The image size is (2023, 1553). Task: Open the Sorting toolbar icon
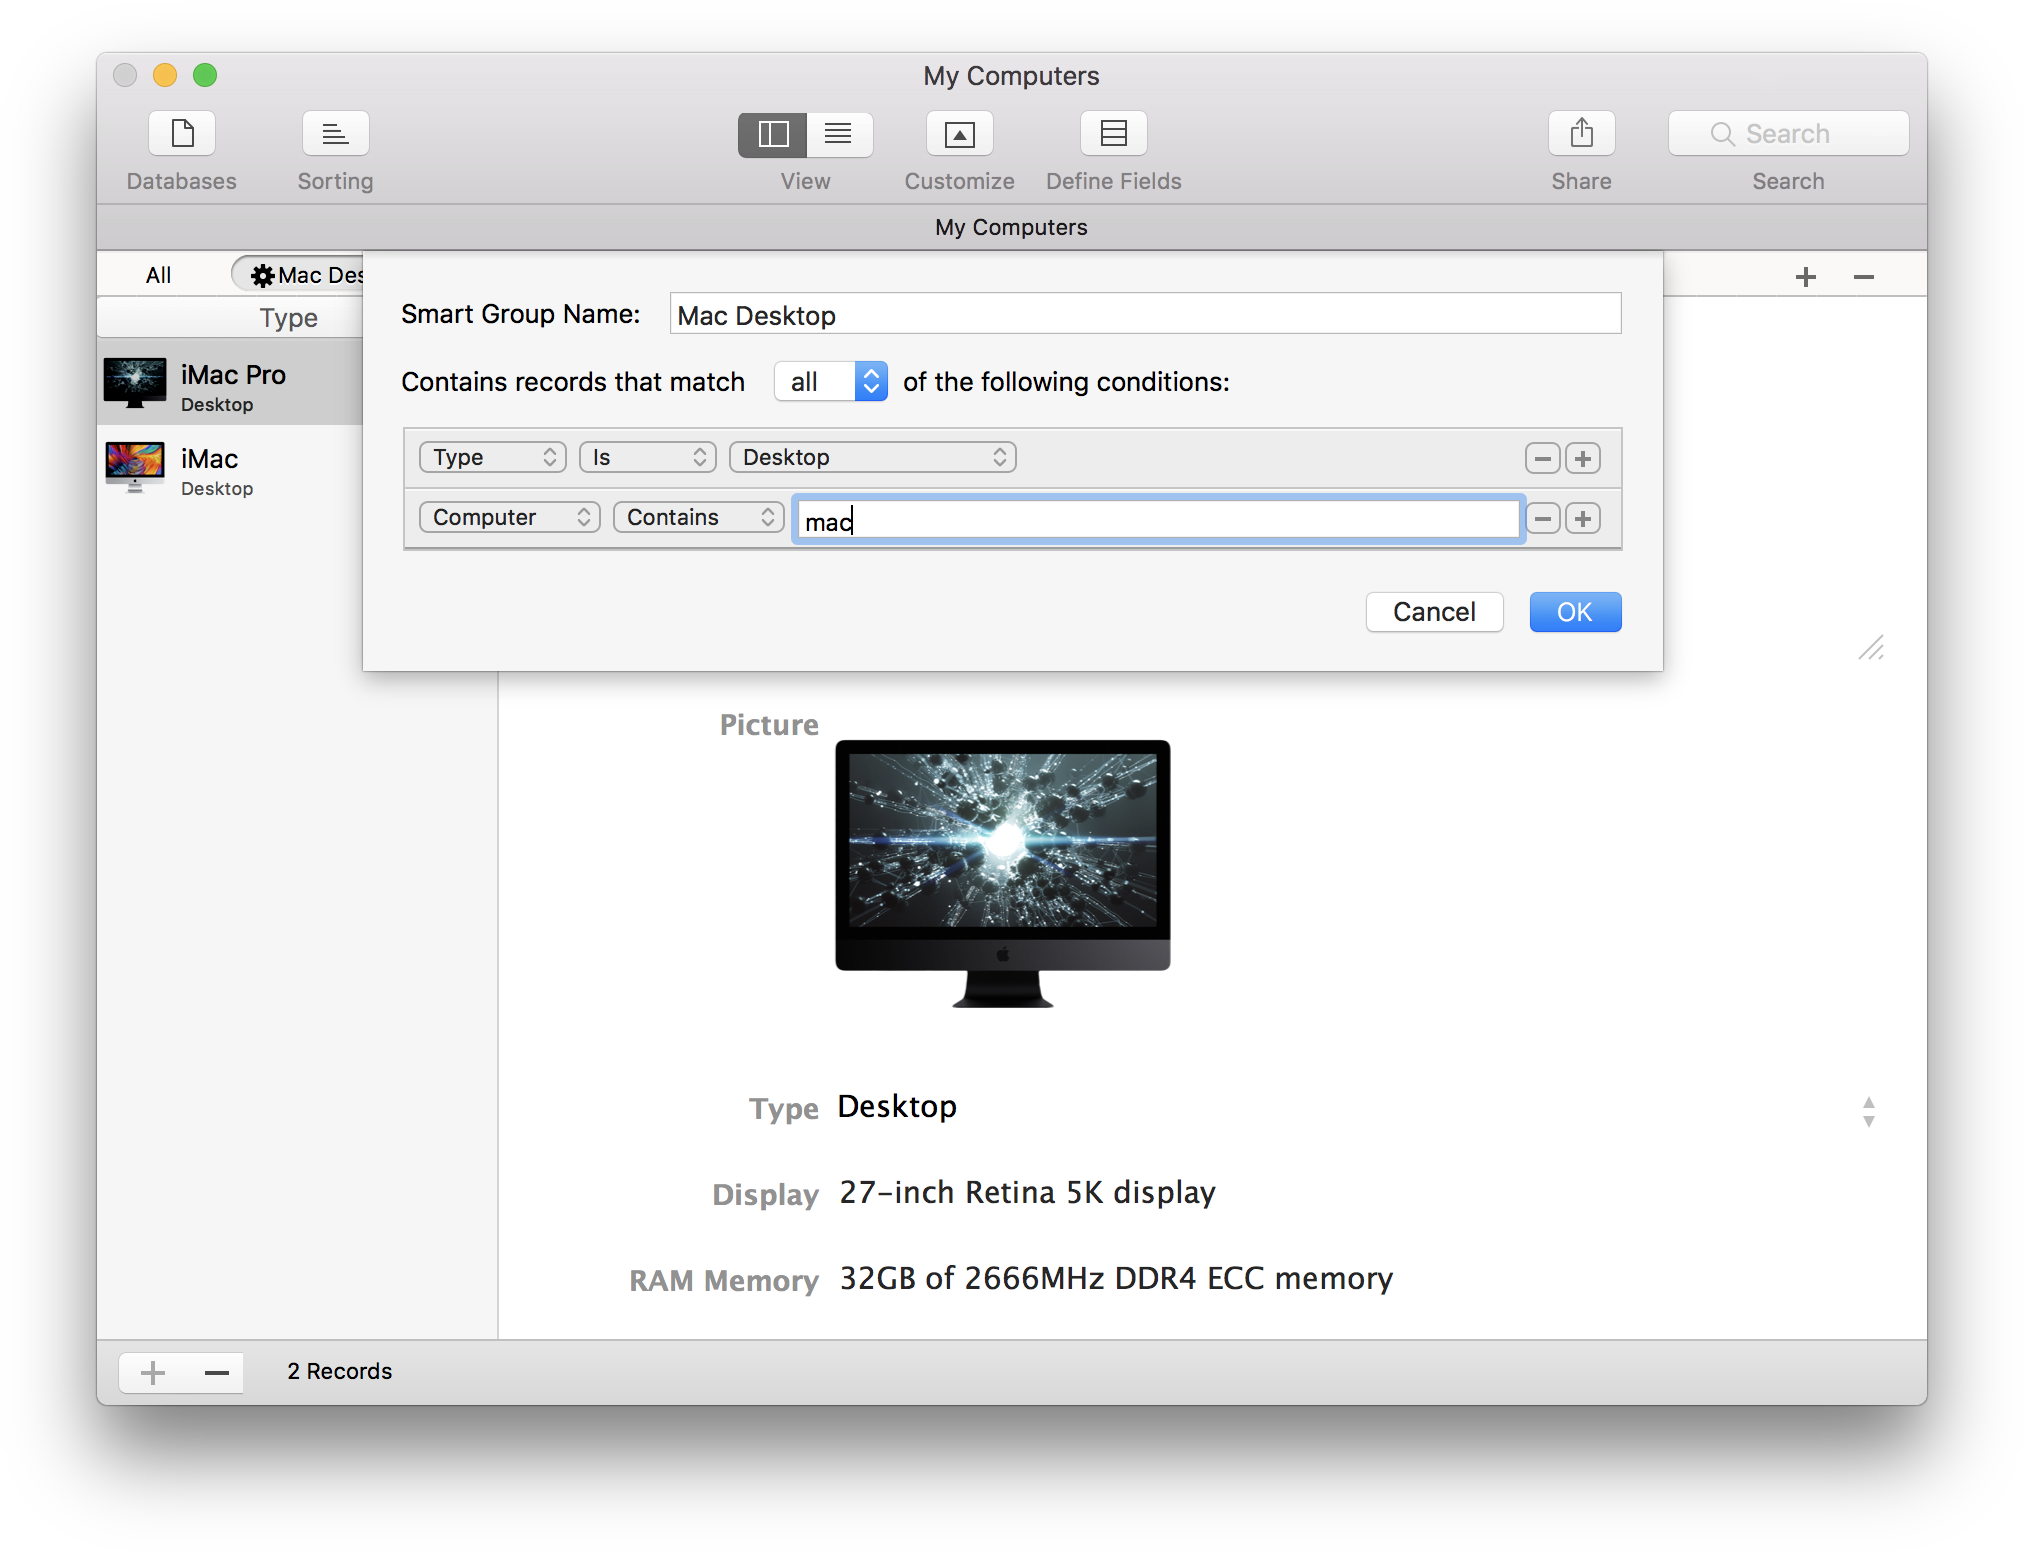(x=335, y=134)
